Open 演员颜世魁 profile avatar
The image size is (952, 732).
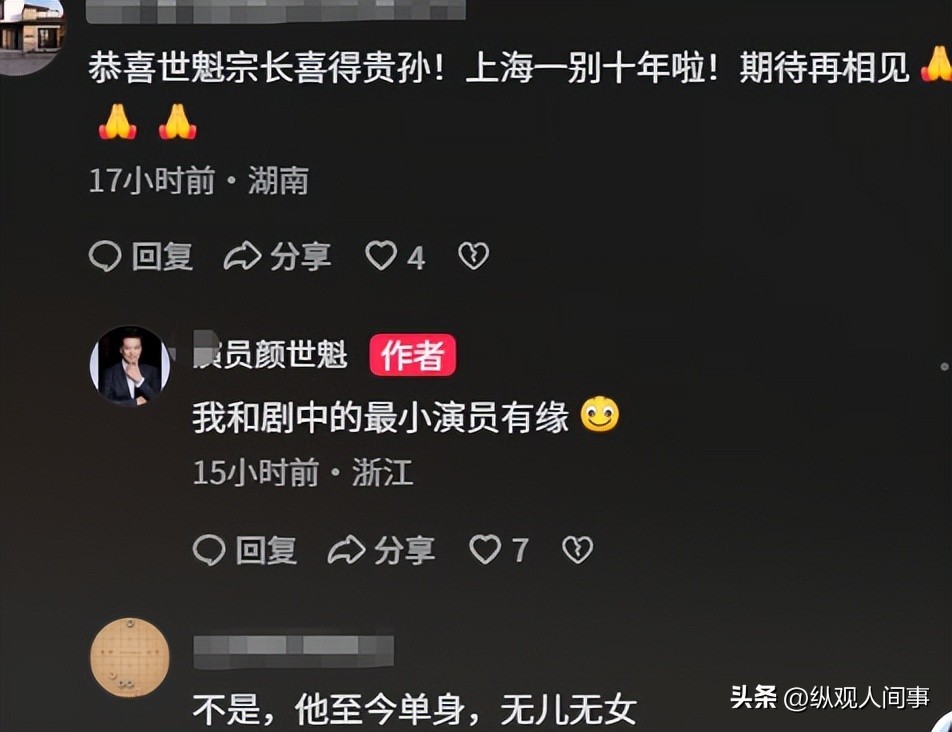click(x=130, y=365)
